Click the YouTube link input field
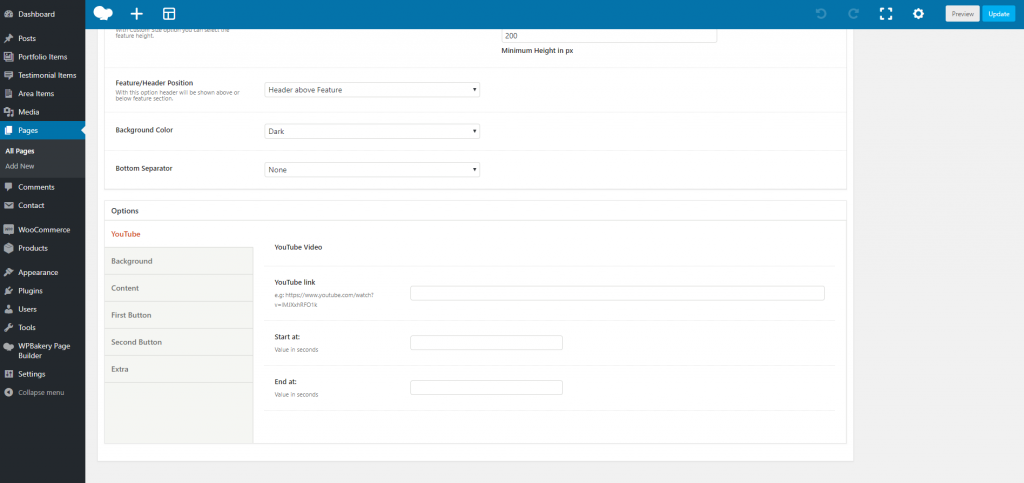Screen dimensions: 1024x483 [617, 293]
